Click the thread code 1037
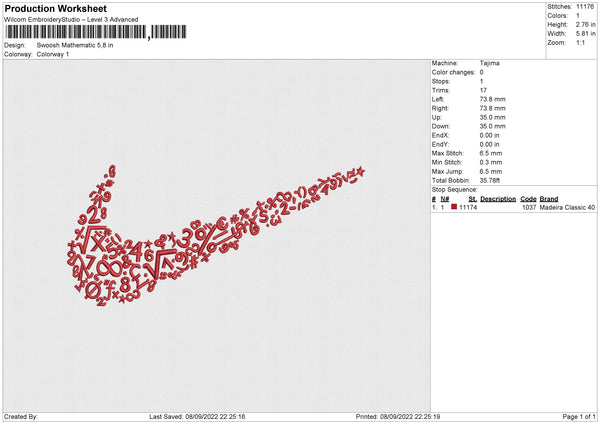The image size is (600, 424). [529, 206]
